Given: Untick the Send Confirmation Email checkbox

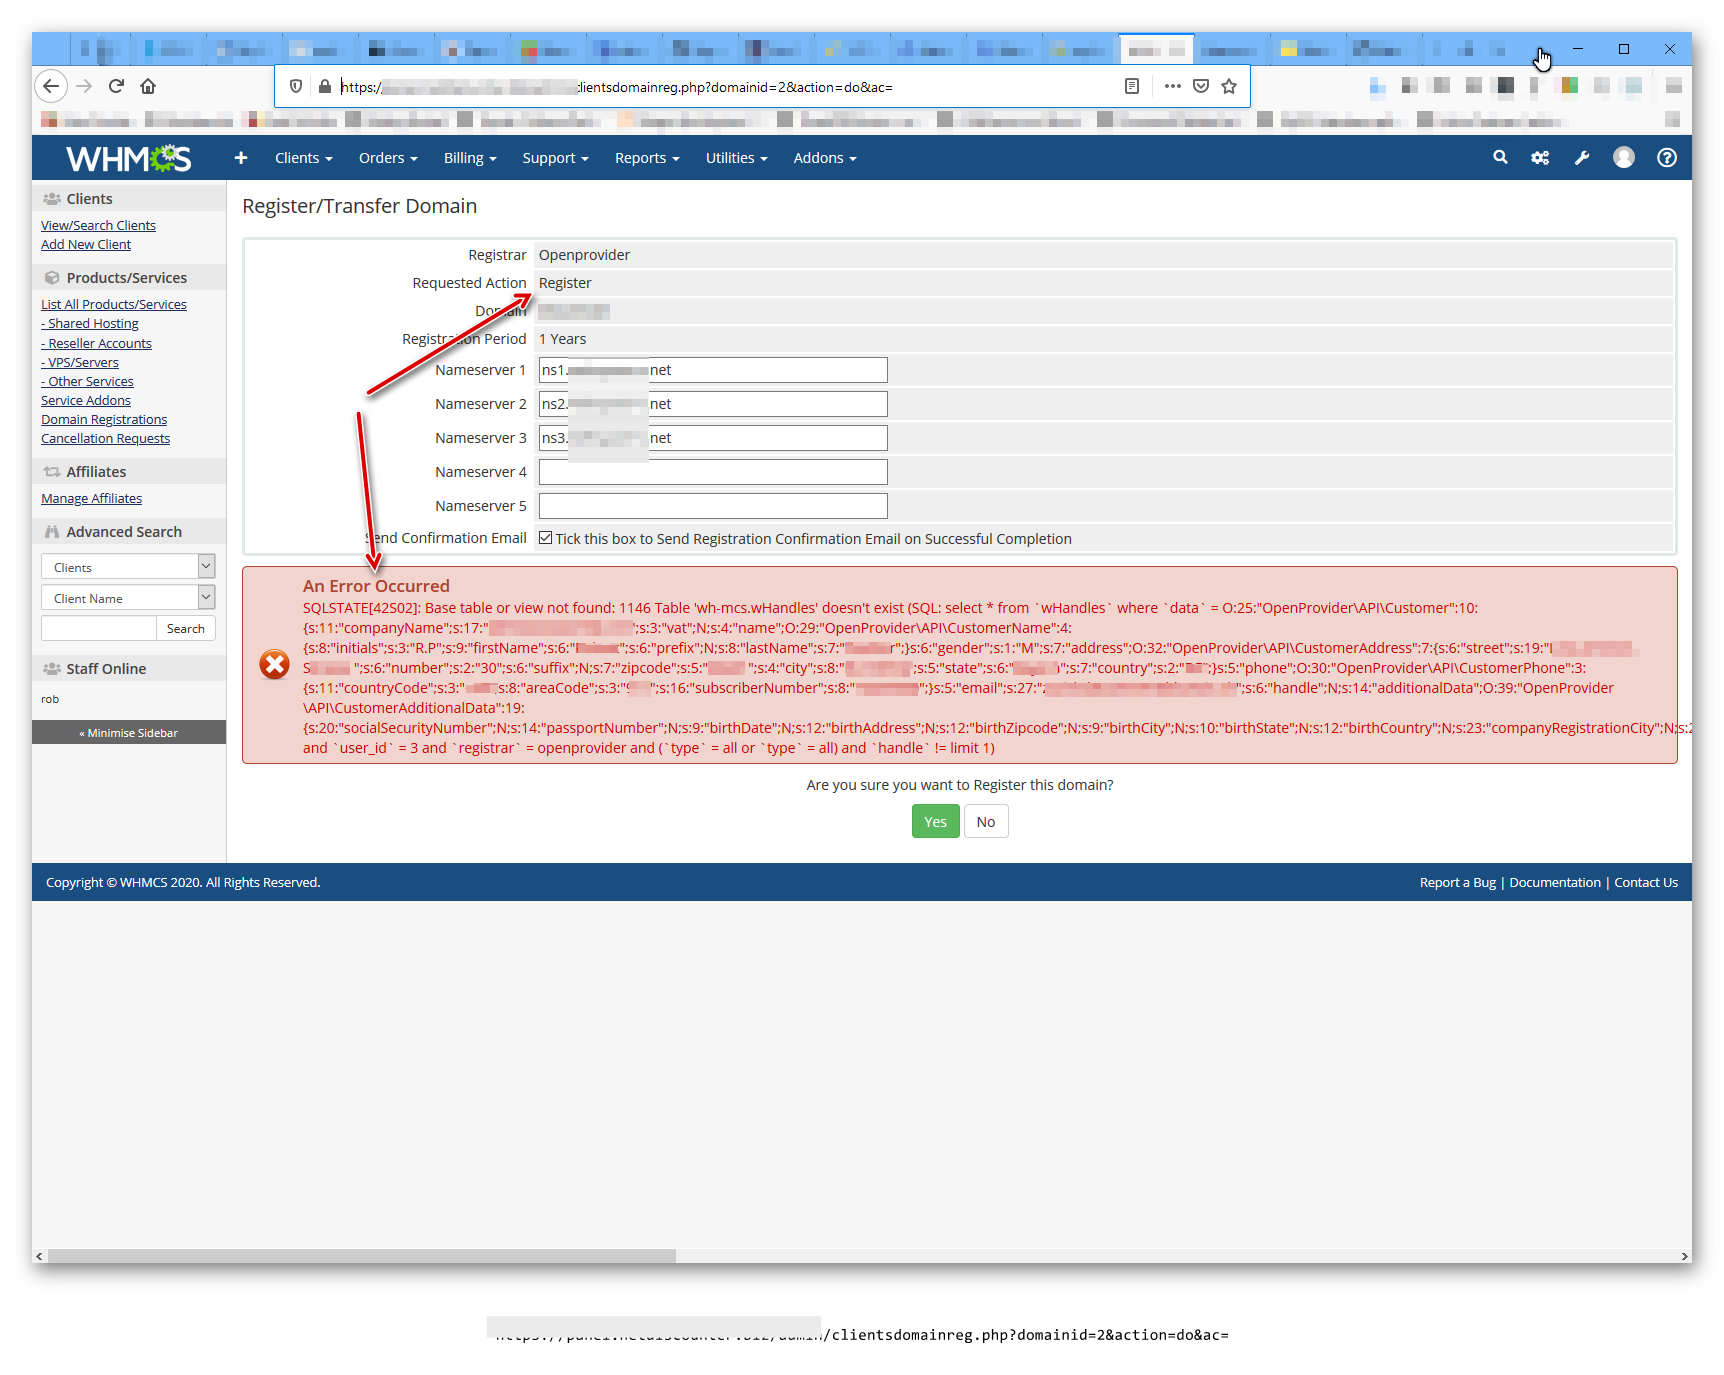Looking at the screenshot, I should [545, 537].
